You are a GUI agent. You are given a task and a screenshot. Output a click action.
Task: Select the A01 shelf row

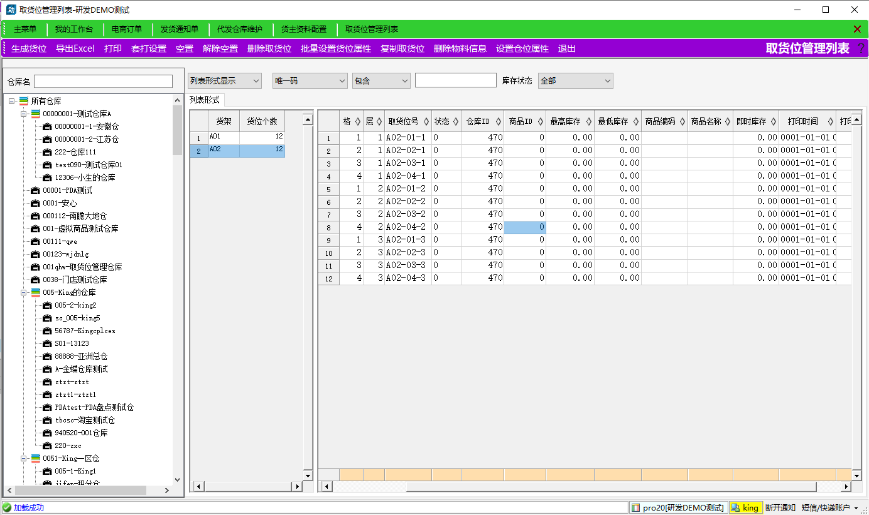[236, 136]
